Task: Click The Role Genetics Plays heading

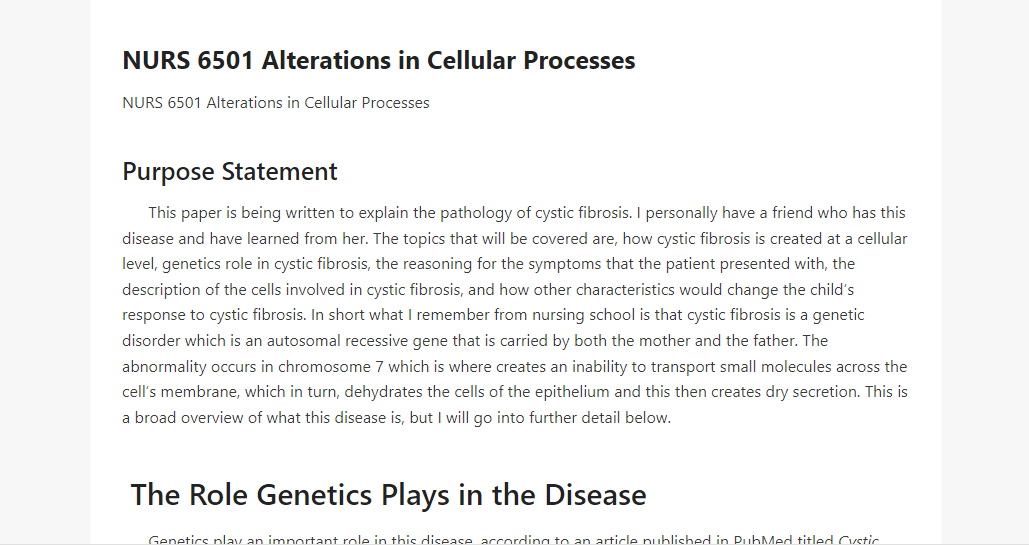Action: (x=388, y=495)
